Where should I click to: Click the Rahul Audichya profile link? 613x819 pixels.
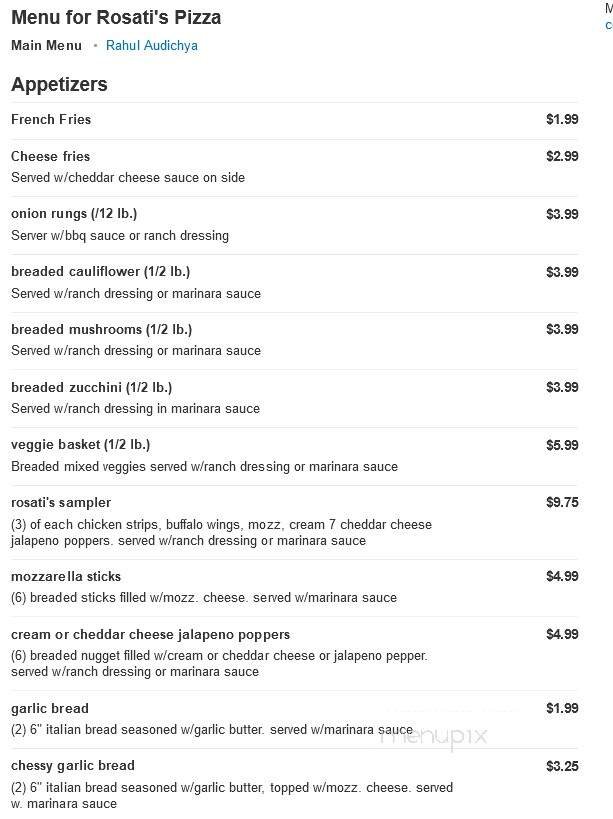(151, 45)
